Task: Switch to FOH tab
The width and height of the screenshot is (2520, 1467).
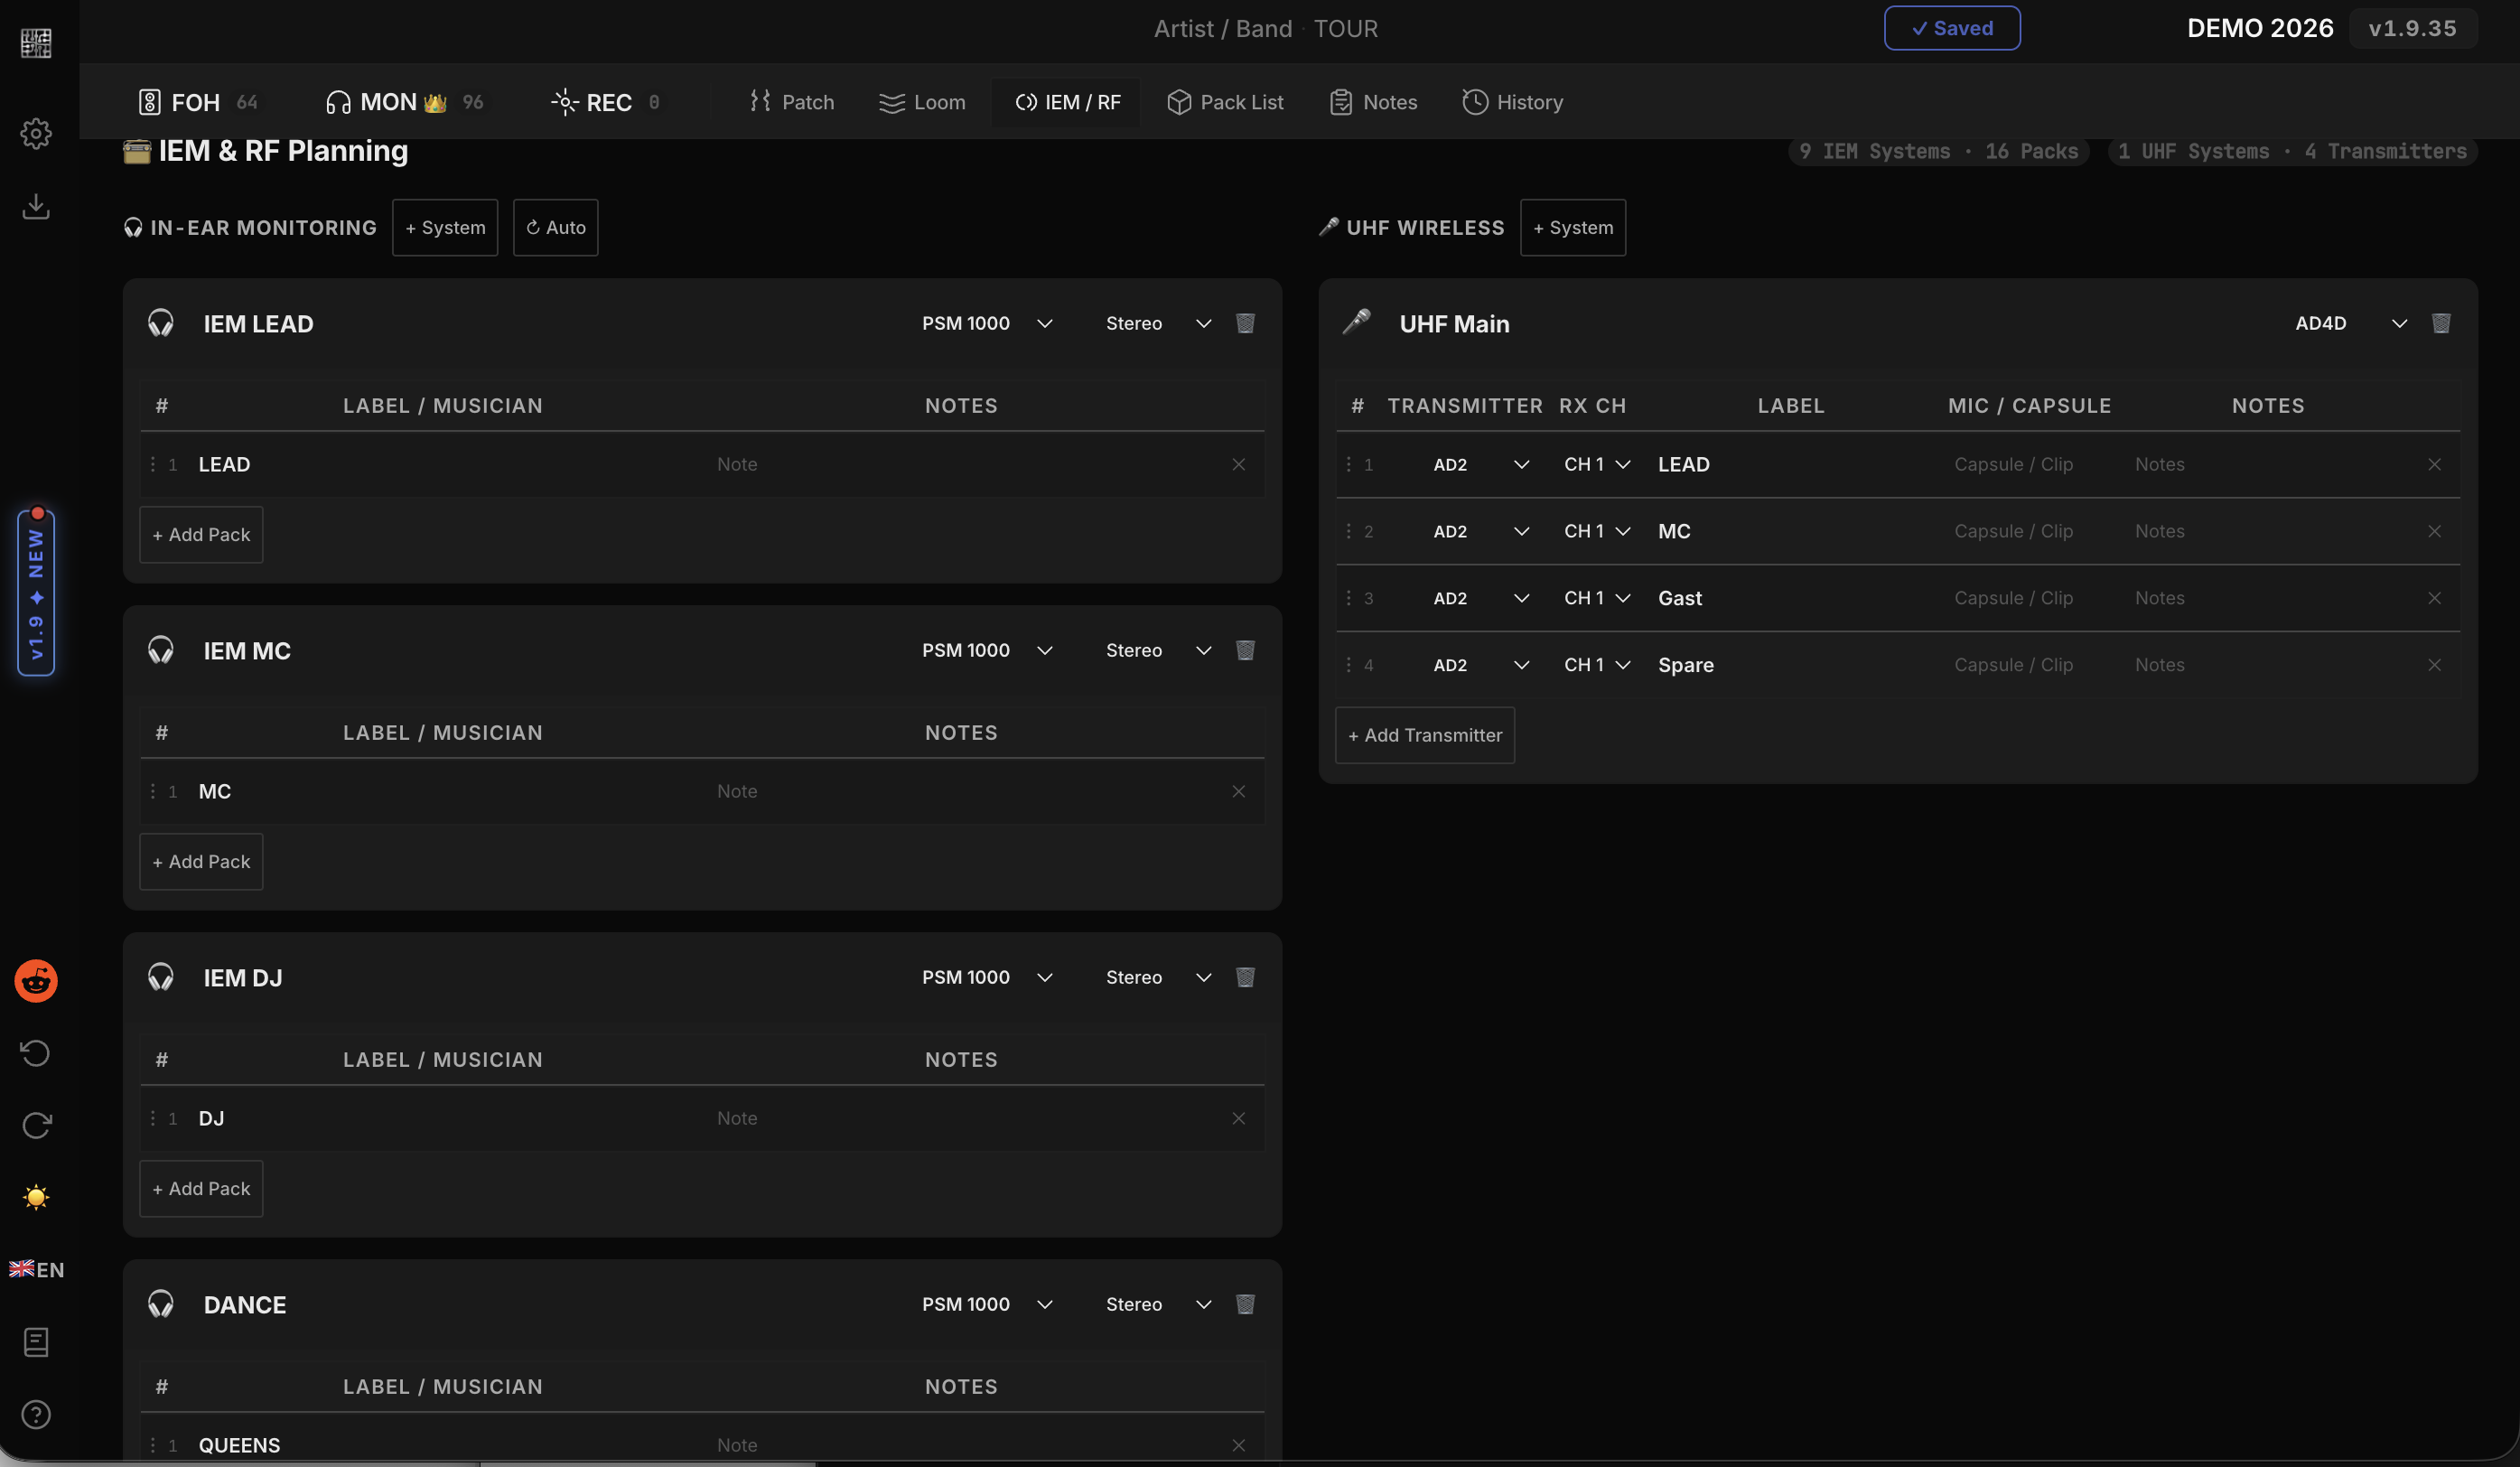Action: [198, 102]
